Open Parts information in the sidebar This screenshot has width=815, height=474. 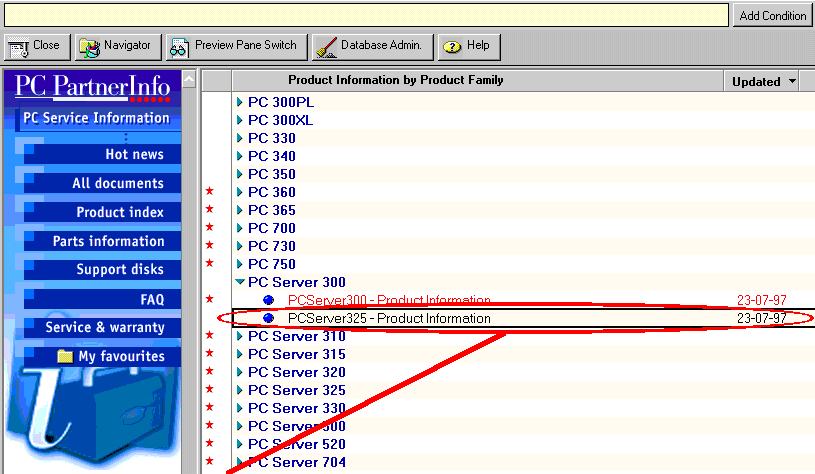click(108, 241)
